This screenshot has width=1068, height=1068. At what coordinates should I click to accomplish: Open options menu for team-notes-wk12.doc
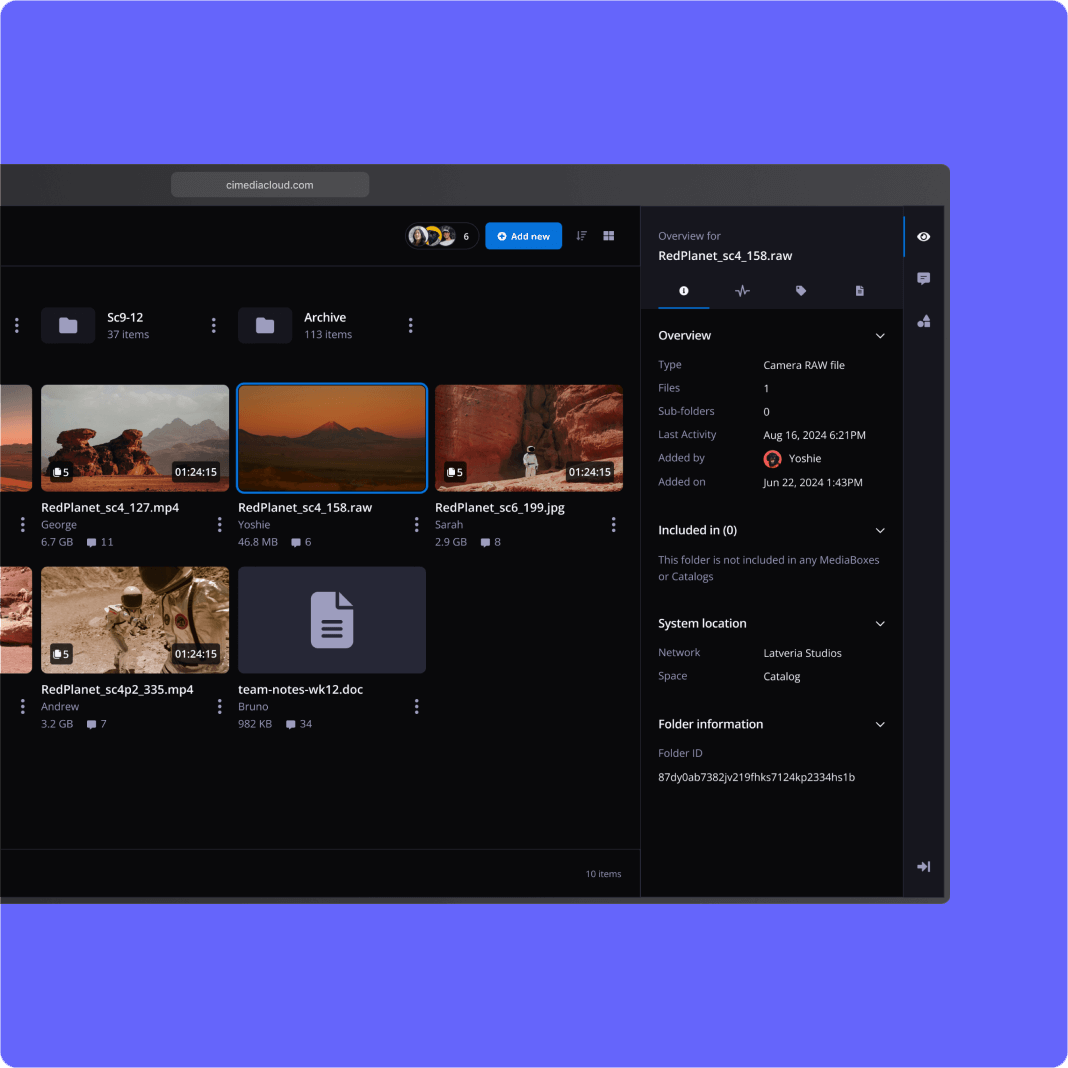[417, 707]
